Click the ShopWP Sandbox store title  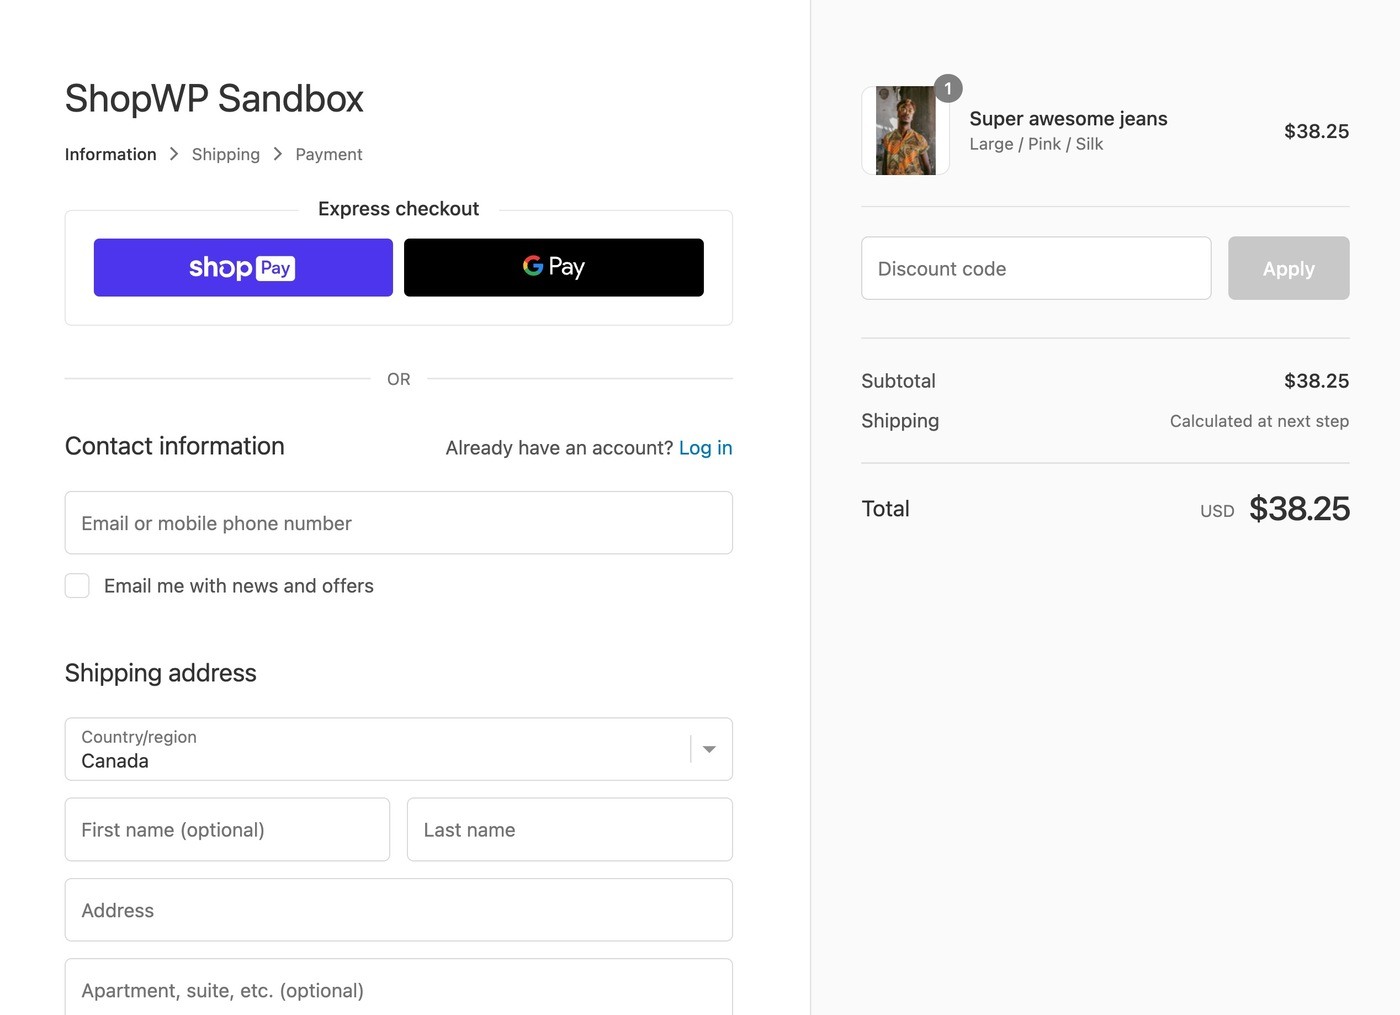click(214, 98)
